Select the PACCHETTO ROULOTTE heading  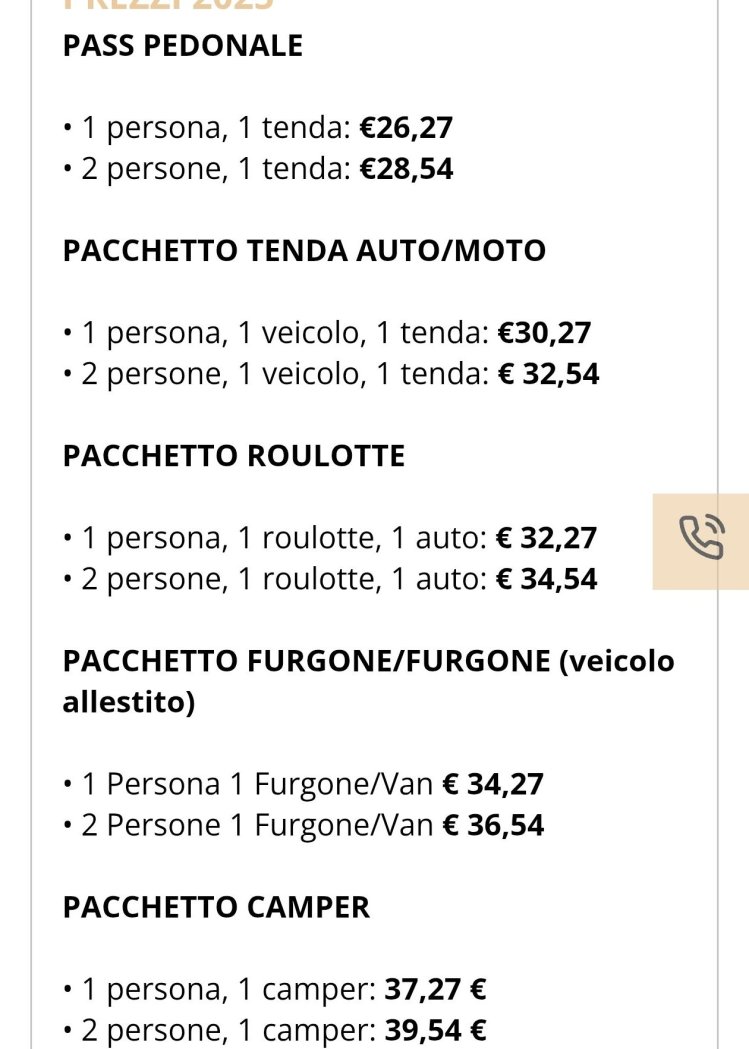(x=233, y=456)
